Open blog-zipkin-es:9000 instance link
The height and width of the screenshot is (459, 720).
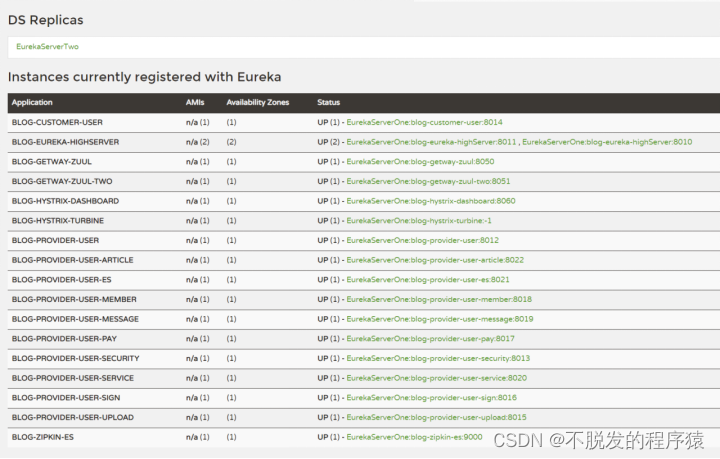click(x=414, y=437)
